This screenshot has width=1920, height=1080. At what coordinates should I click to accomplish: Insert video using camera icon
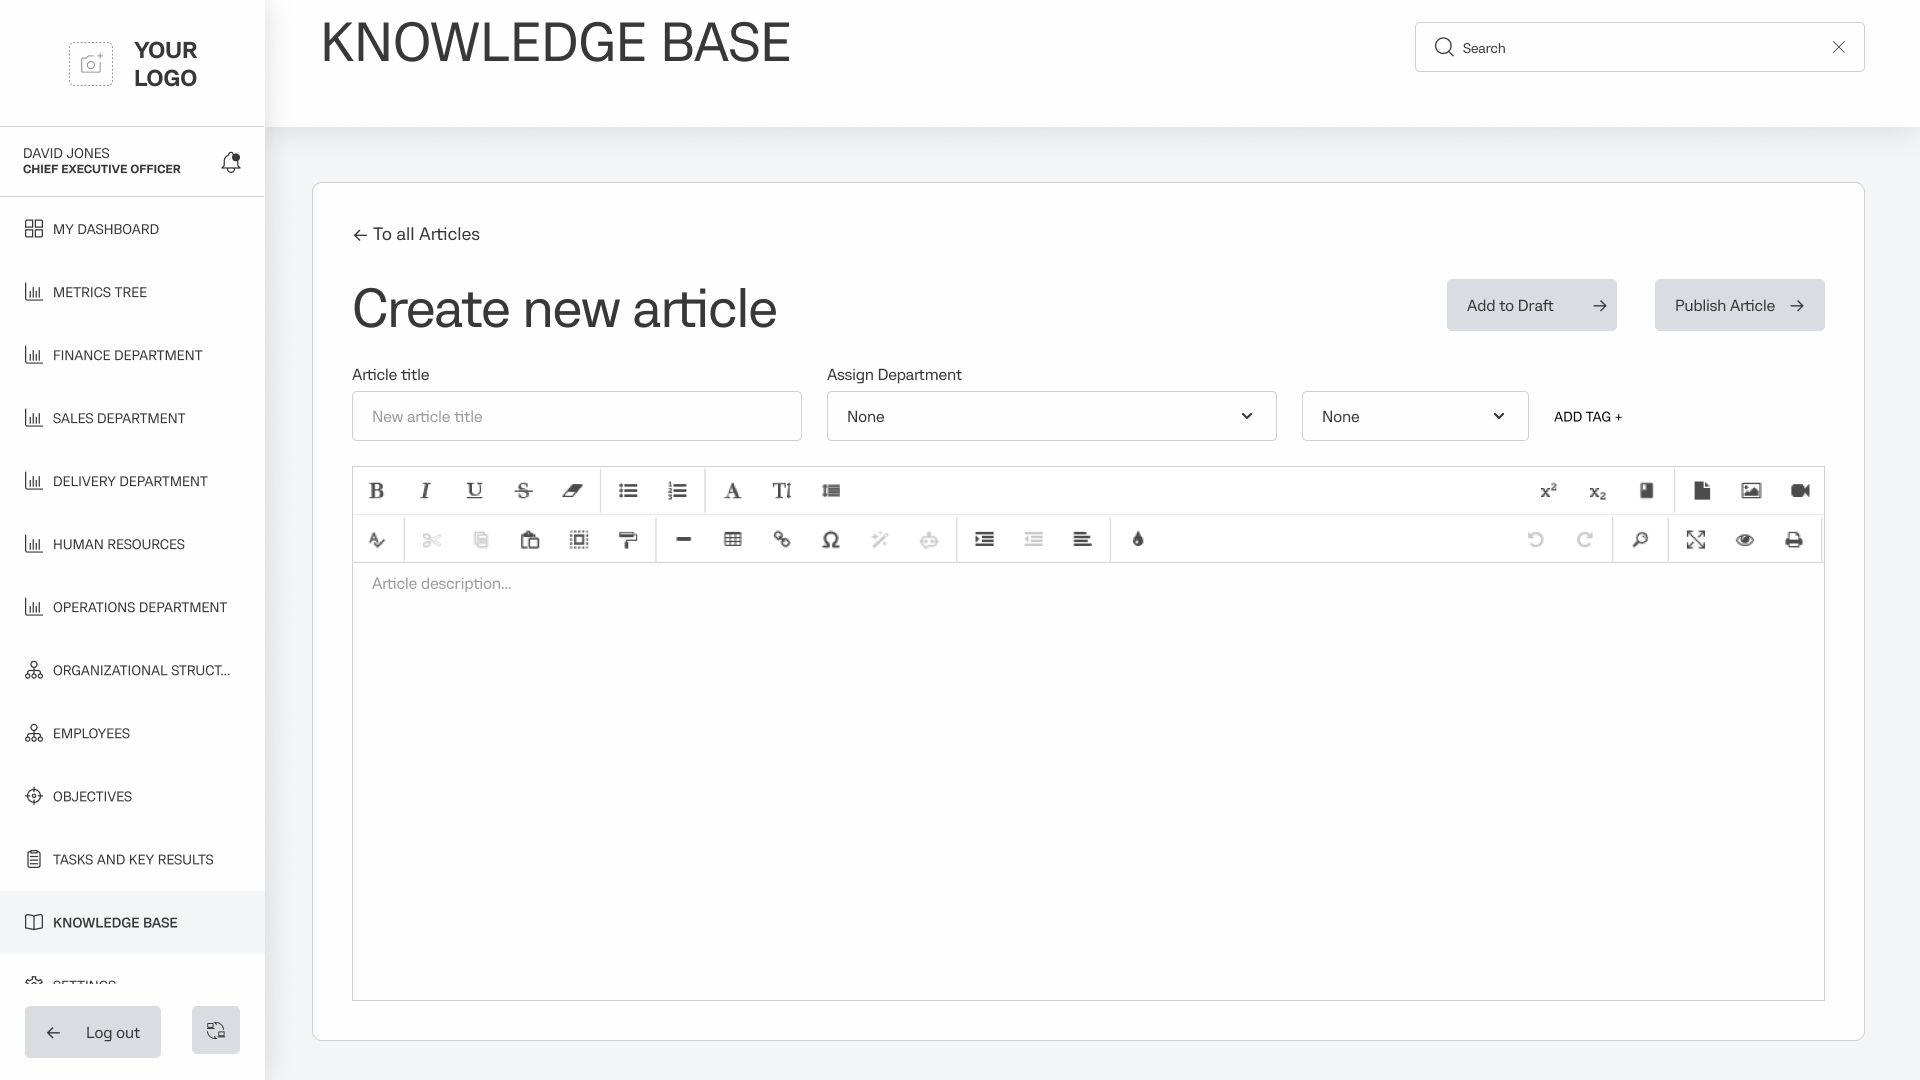[1800, 491]
